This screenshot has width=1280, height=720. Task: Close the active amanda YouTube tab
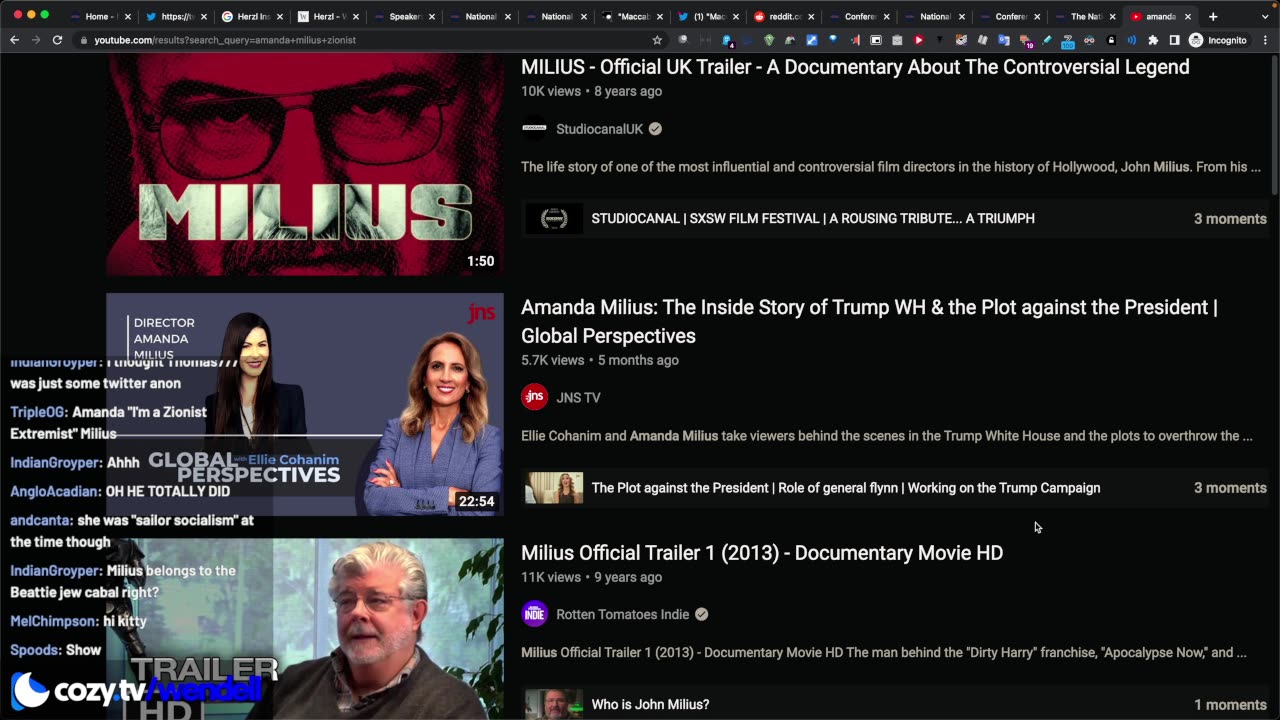[x=1188, y=16]
